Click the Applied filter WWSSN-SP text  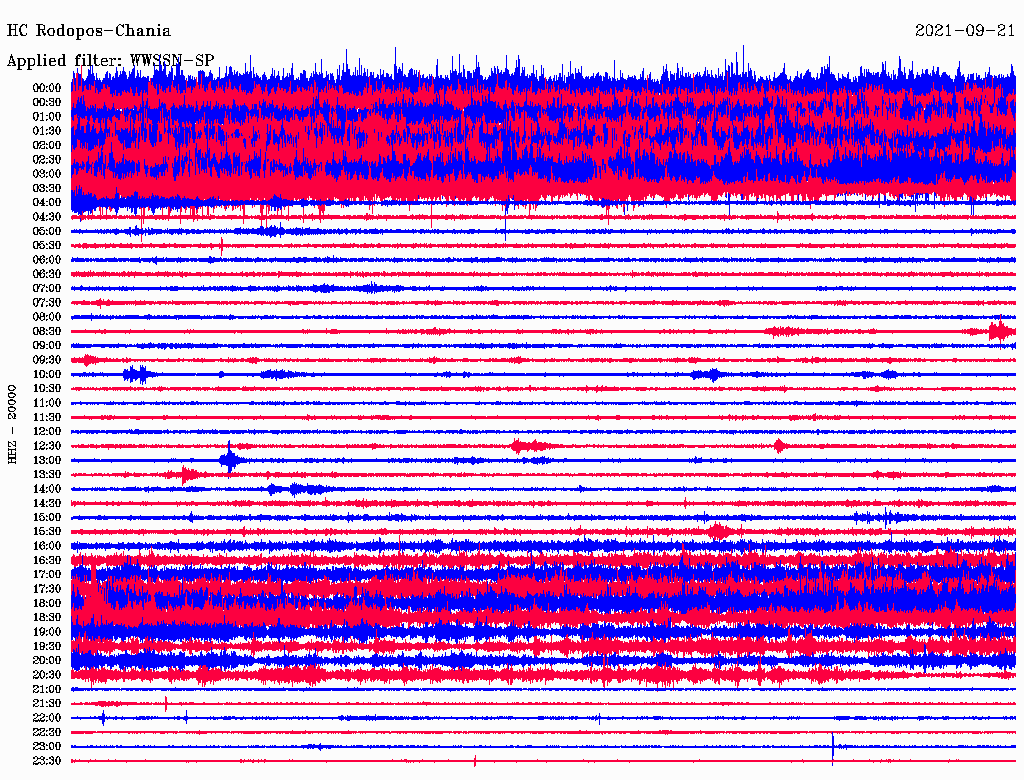coord(110,61)
